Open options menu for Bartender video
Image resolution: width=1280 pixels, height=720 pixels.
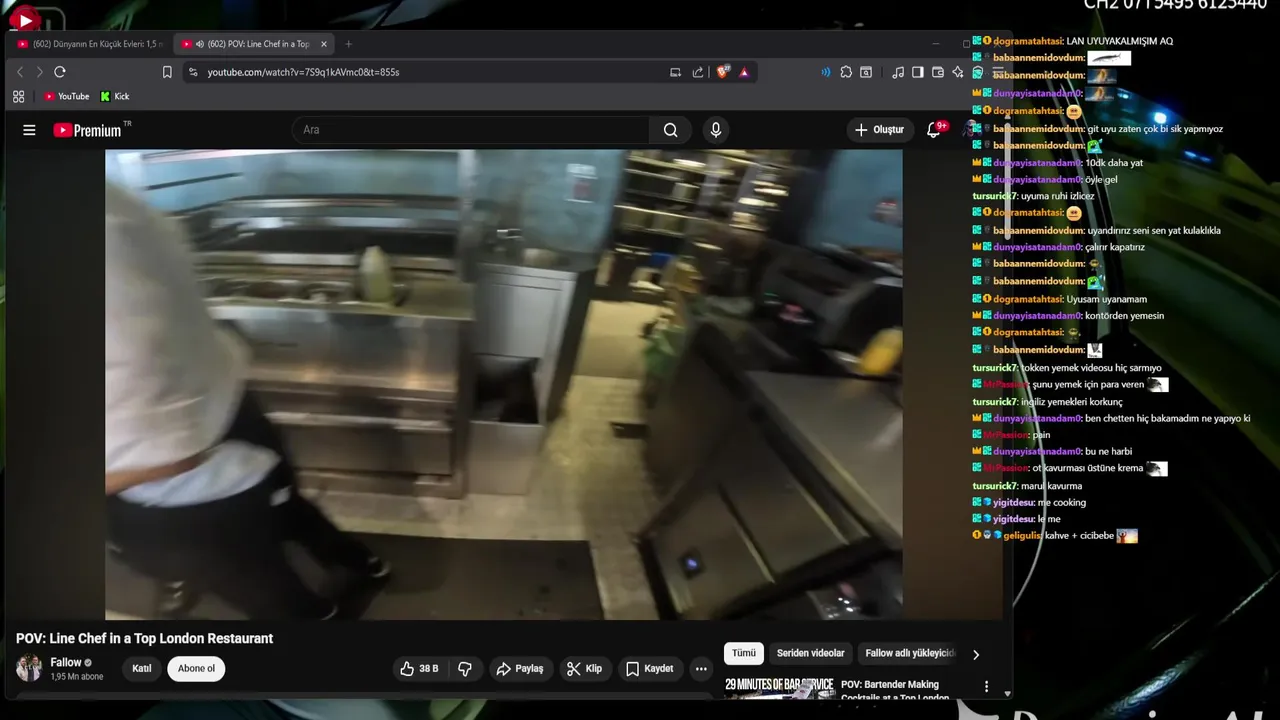pyautogui.click(x=986, y=686)
